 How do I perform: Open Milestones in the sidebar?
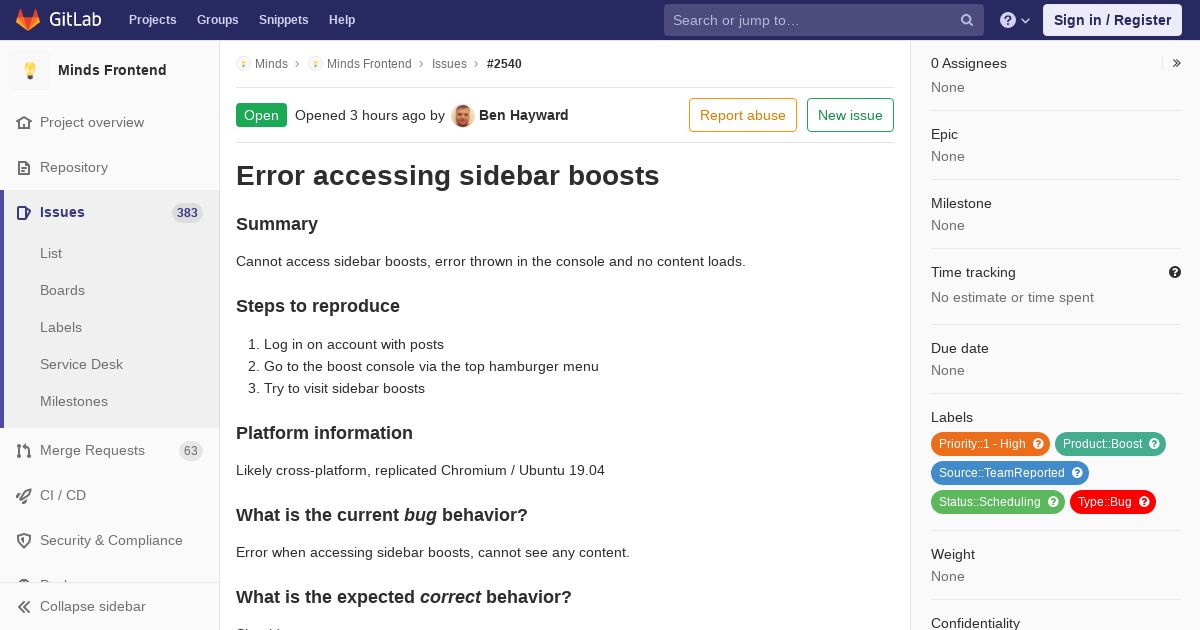74,402
